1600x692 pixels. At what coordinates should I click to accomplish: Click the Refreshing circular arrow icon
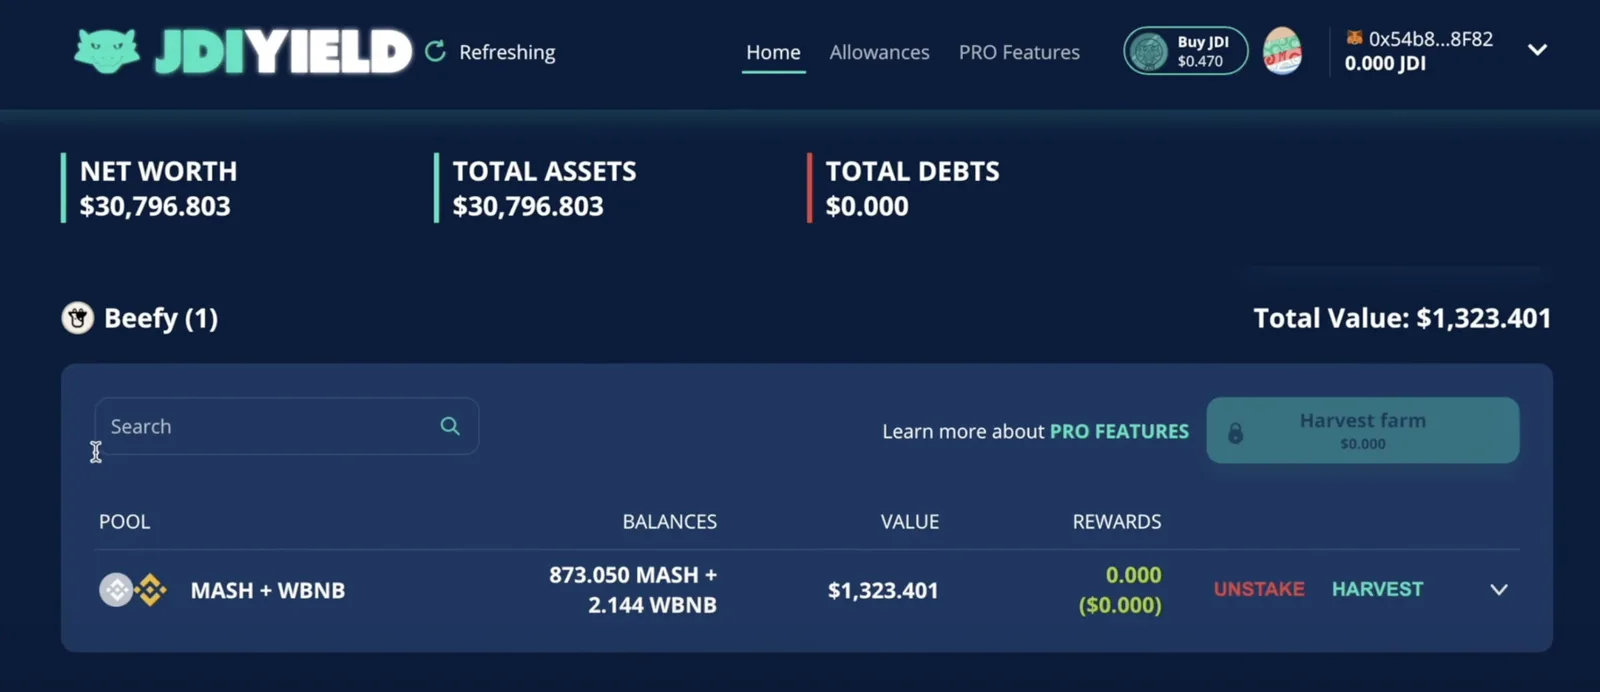point(435,51)
